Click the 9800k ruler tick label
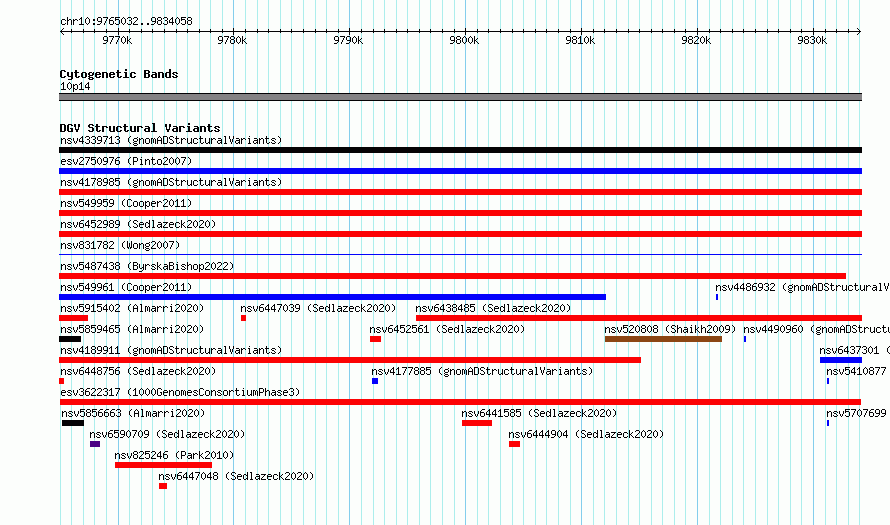 click(464, 40)
